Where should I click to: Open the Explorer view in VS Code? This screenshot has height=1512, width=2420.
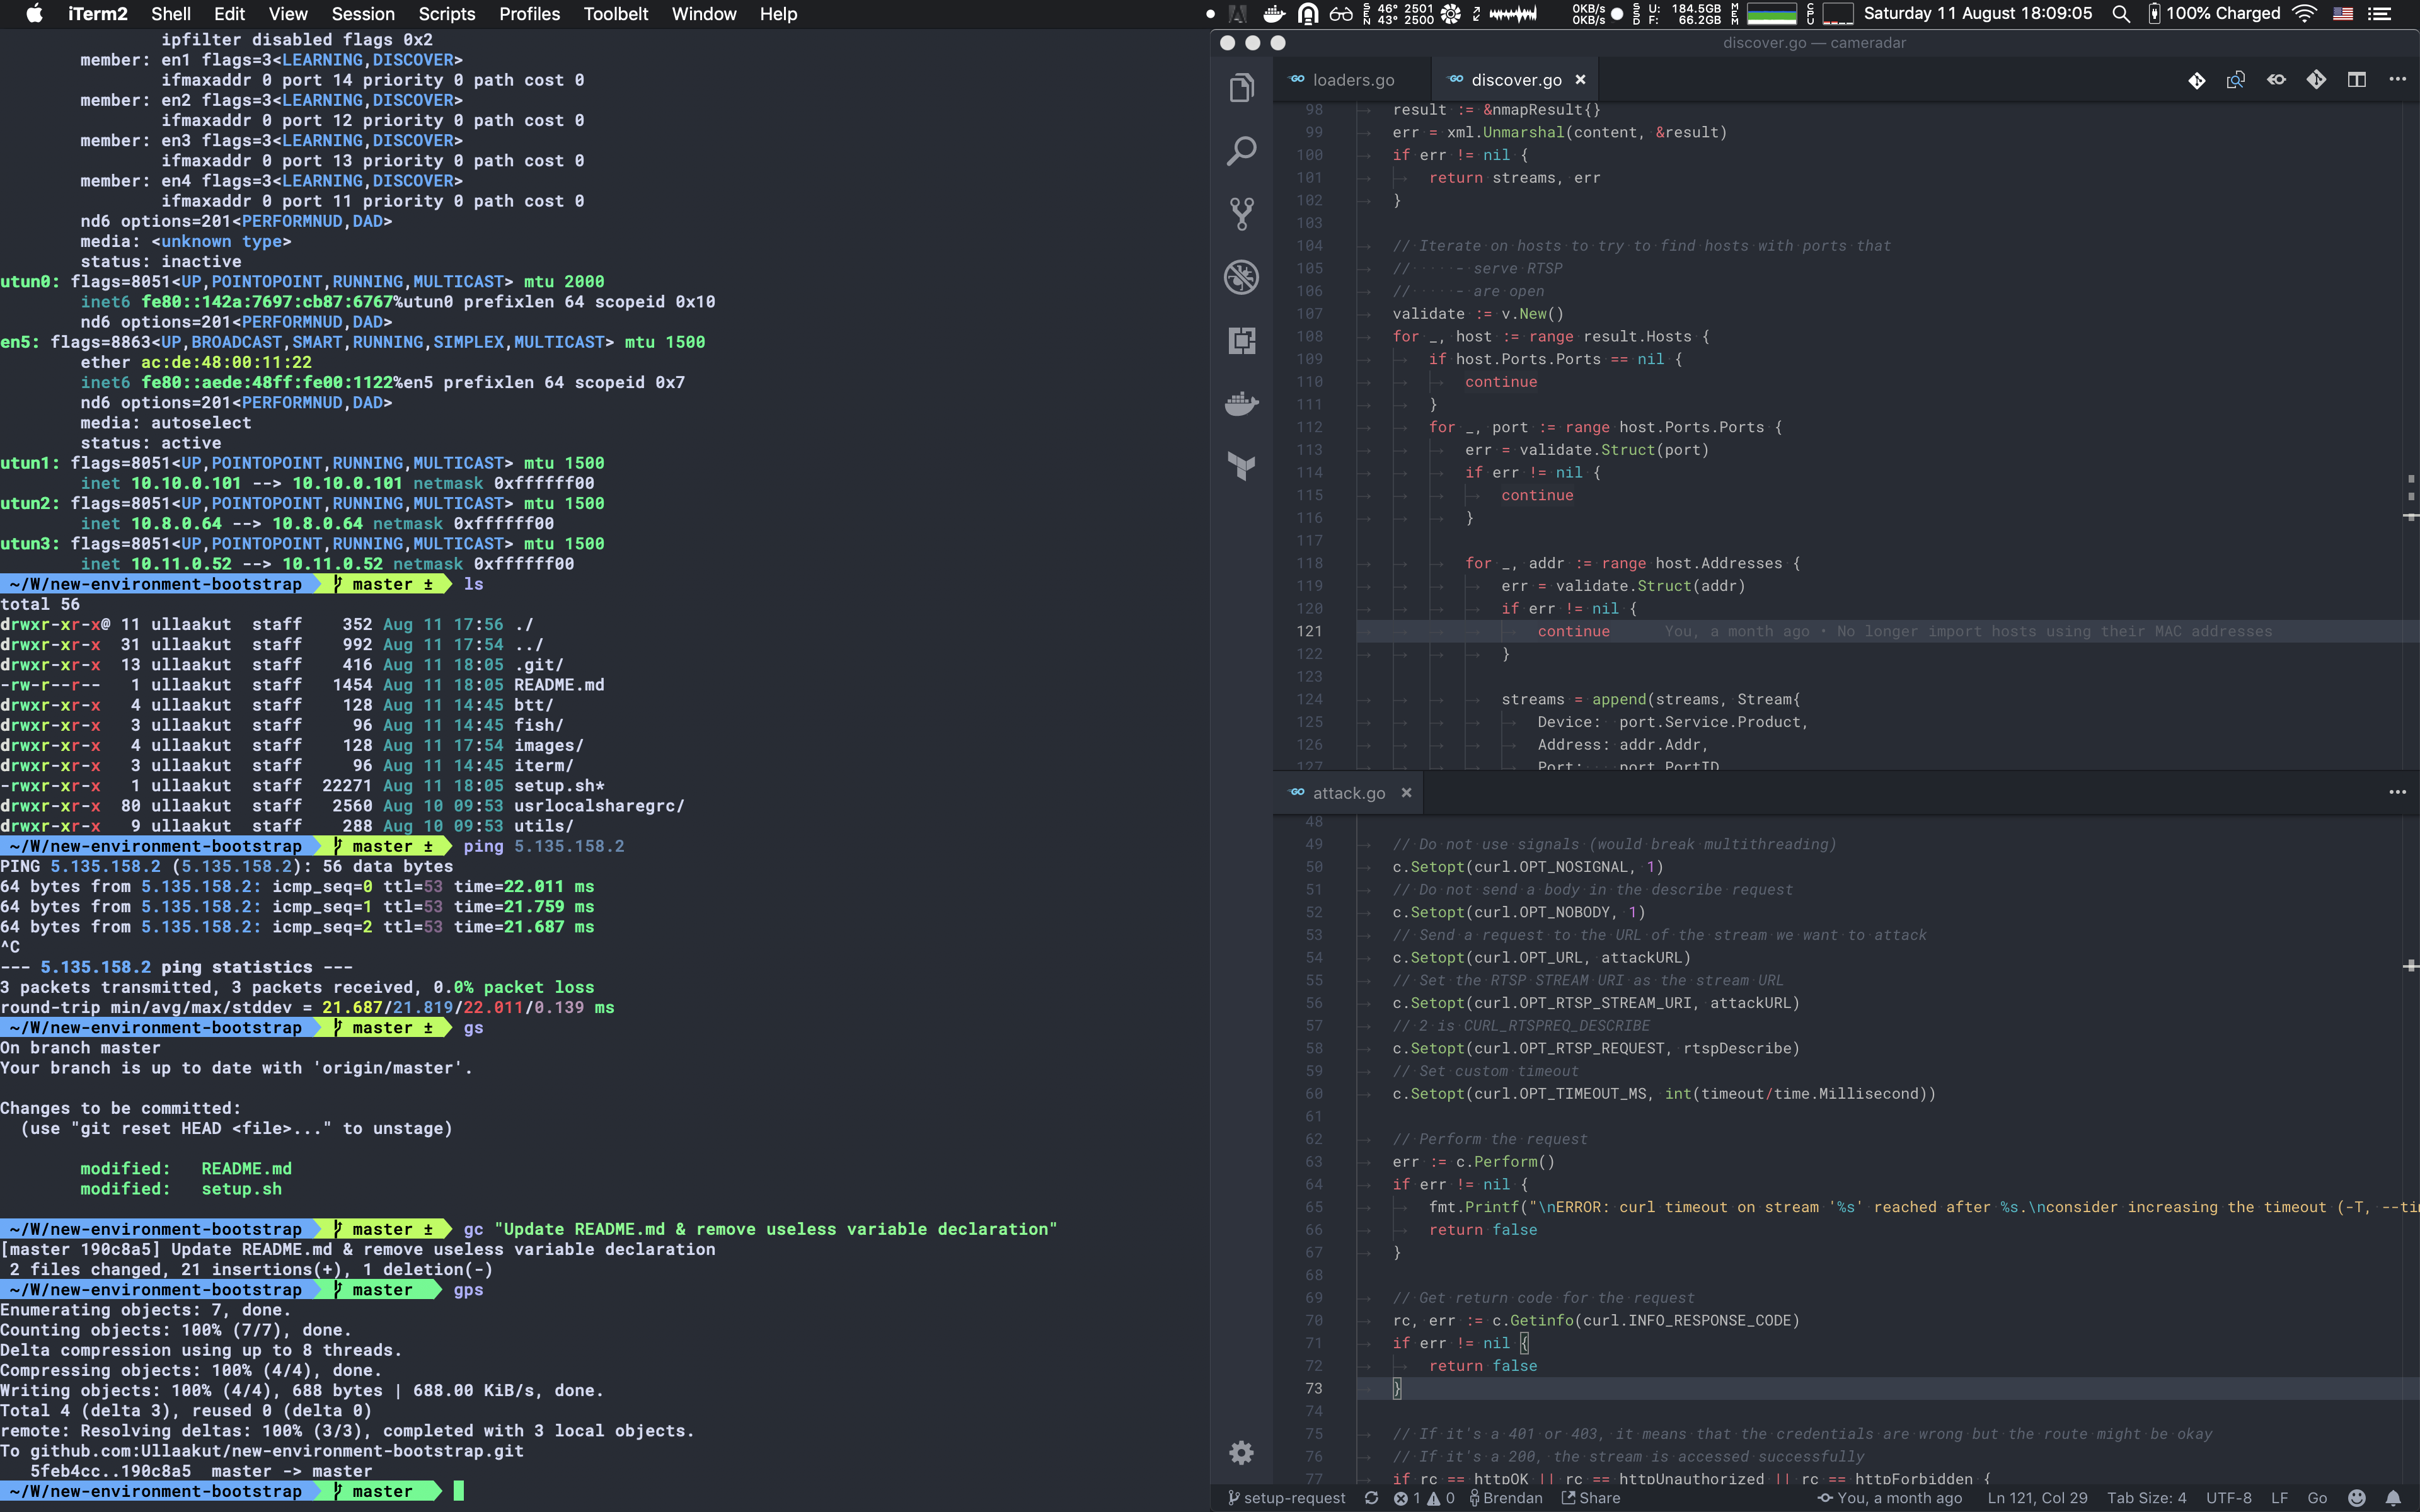[1241, 88]
